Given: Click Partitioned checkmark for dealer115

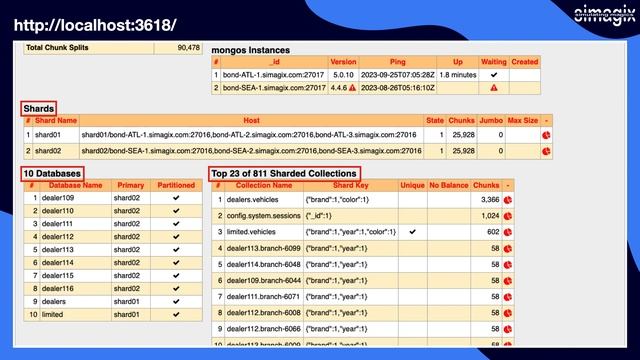Looking at the screenshot, I should coord(176,276).
